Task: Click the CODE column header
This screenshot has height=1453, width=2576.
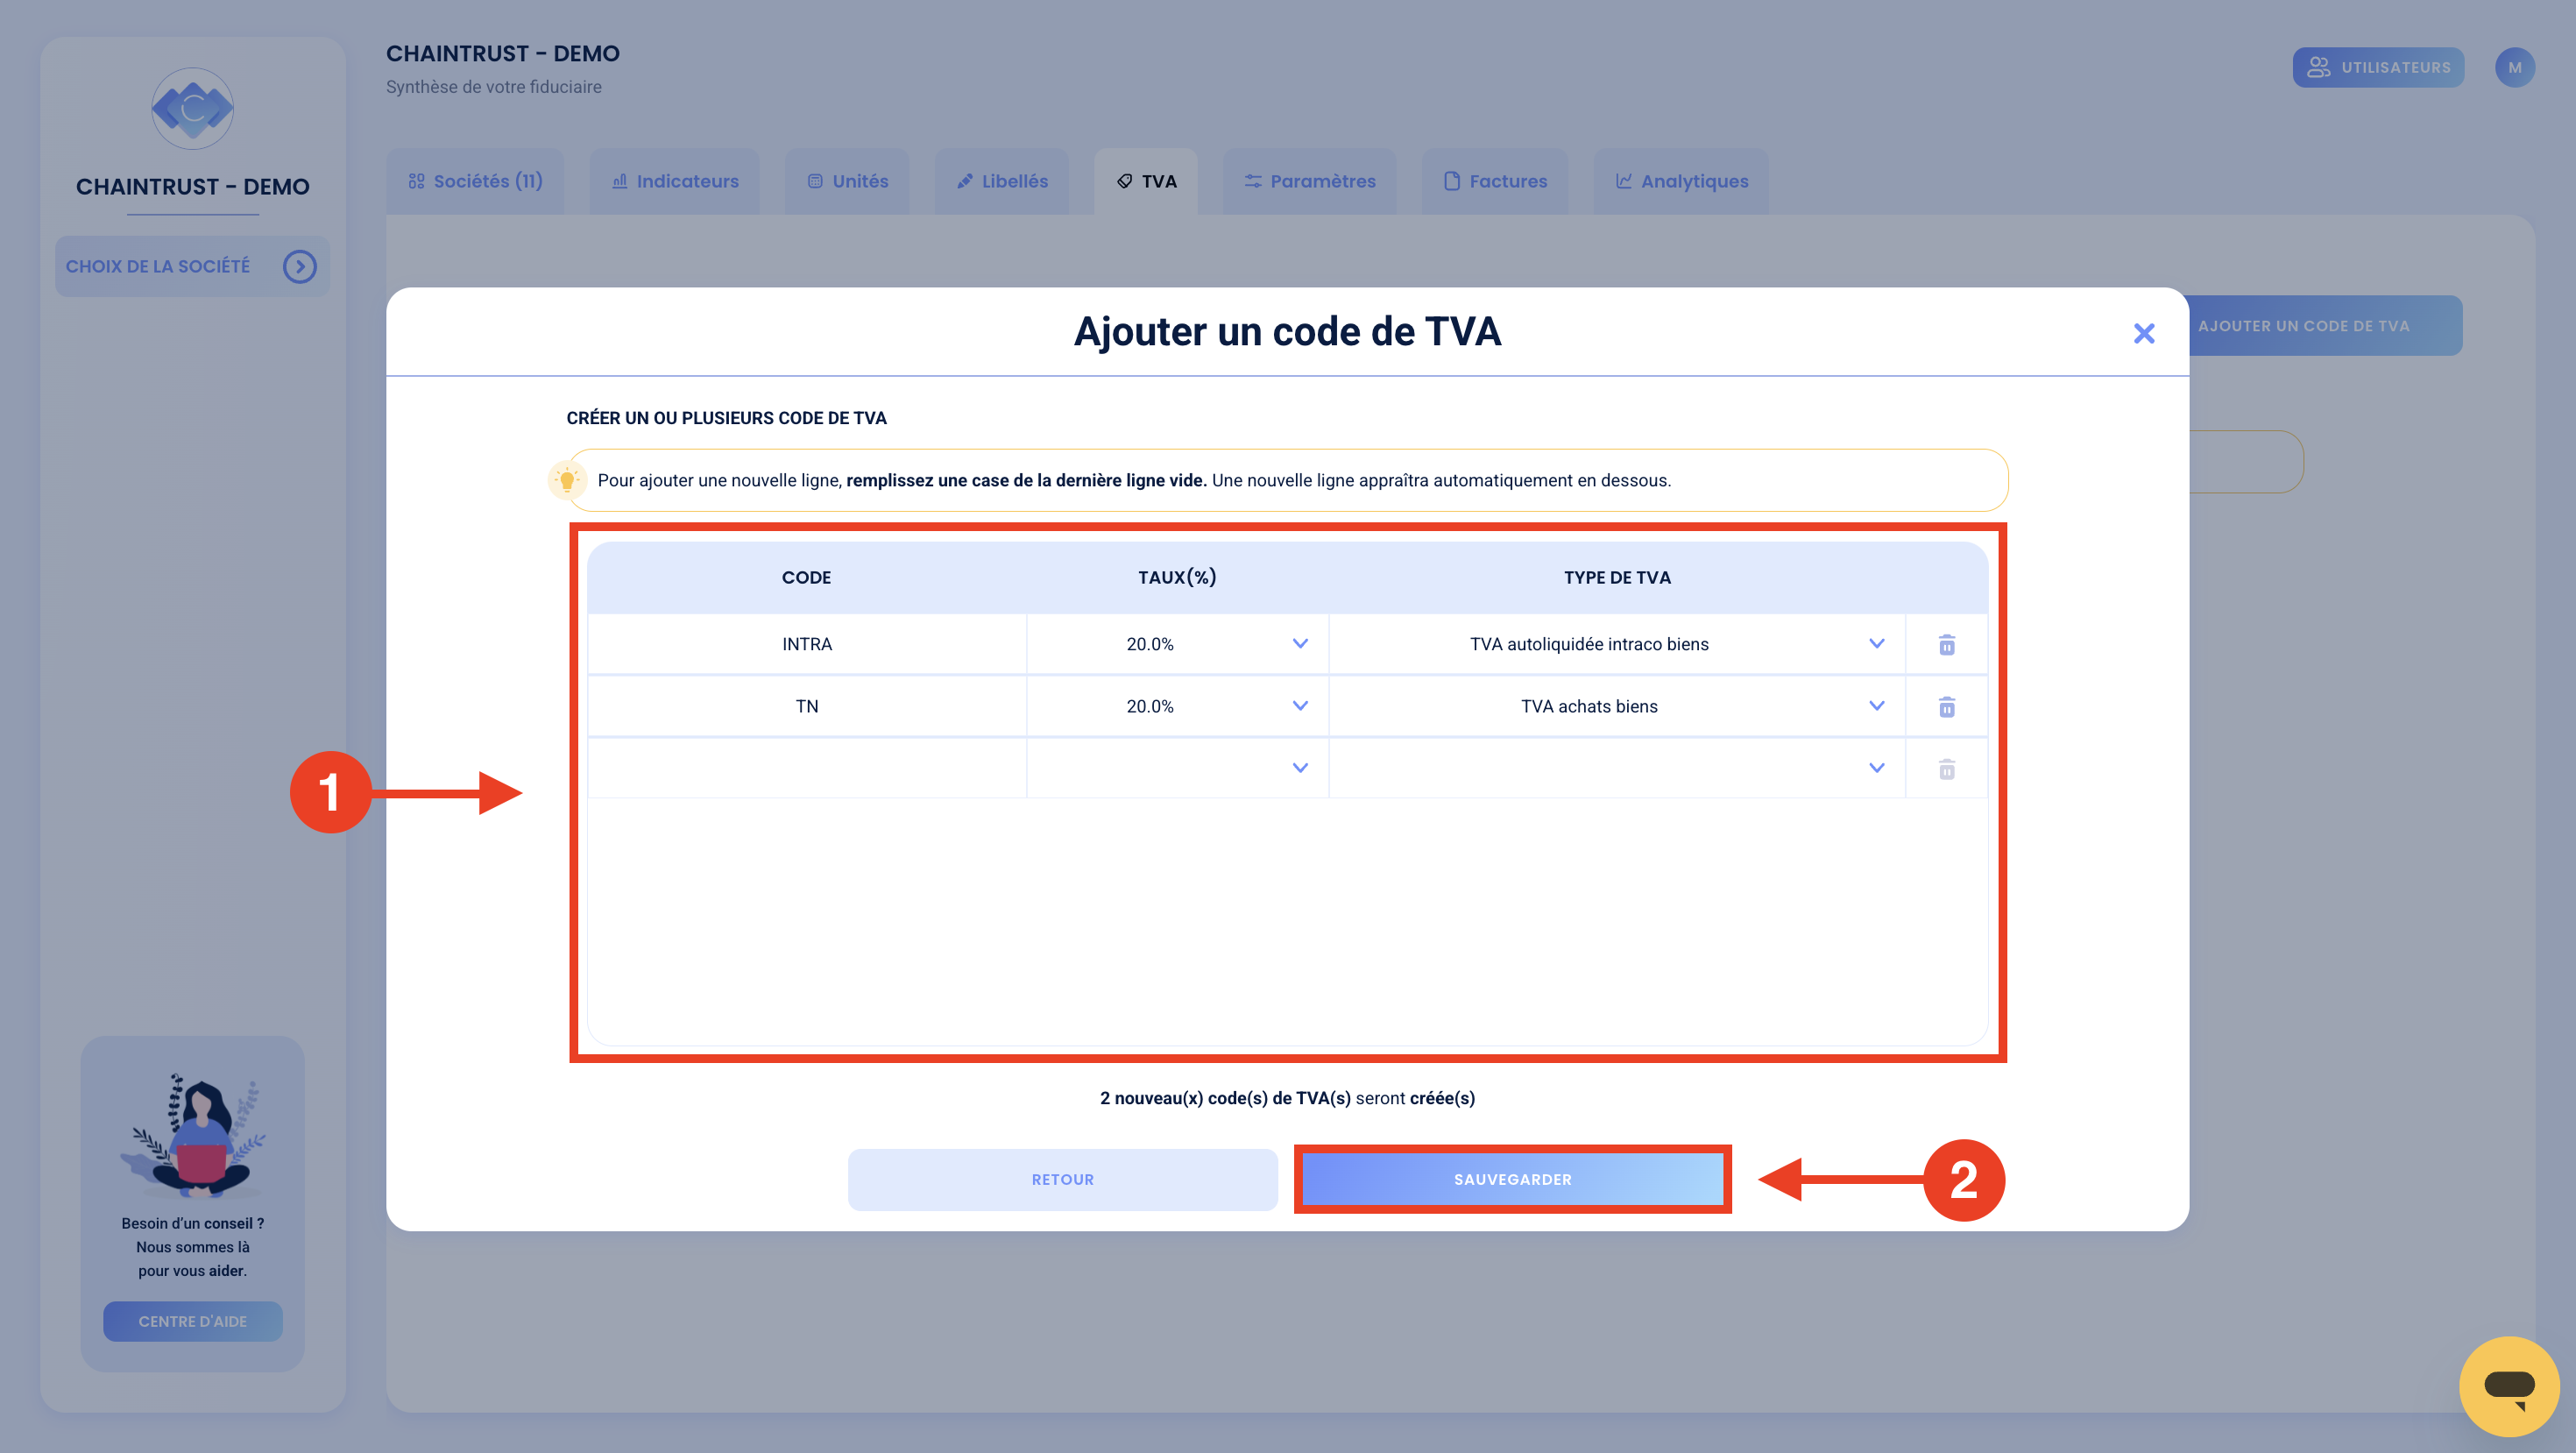Action: pos(806,577)
